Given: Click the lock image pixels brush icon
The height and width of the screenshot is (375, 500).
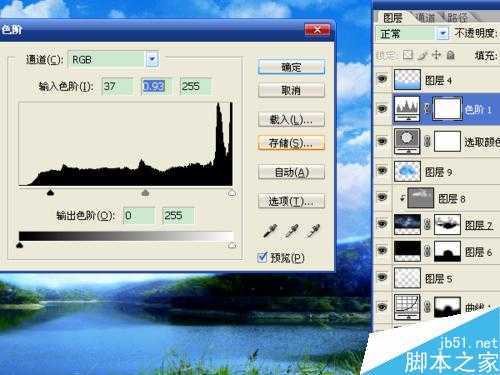Looking at the screenshot, I should [423, 55].
